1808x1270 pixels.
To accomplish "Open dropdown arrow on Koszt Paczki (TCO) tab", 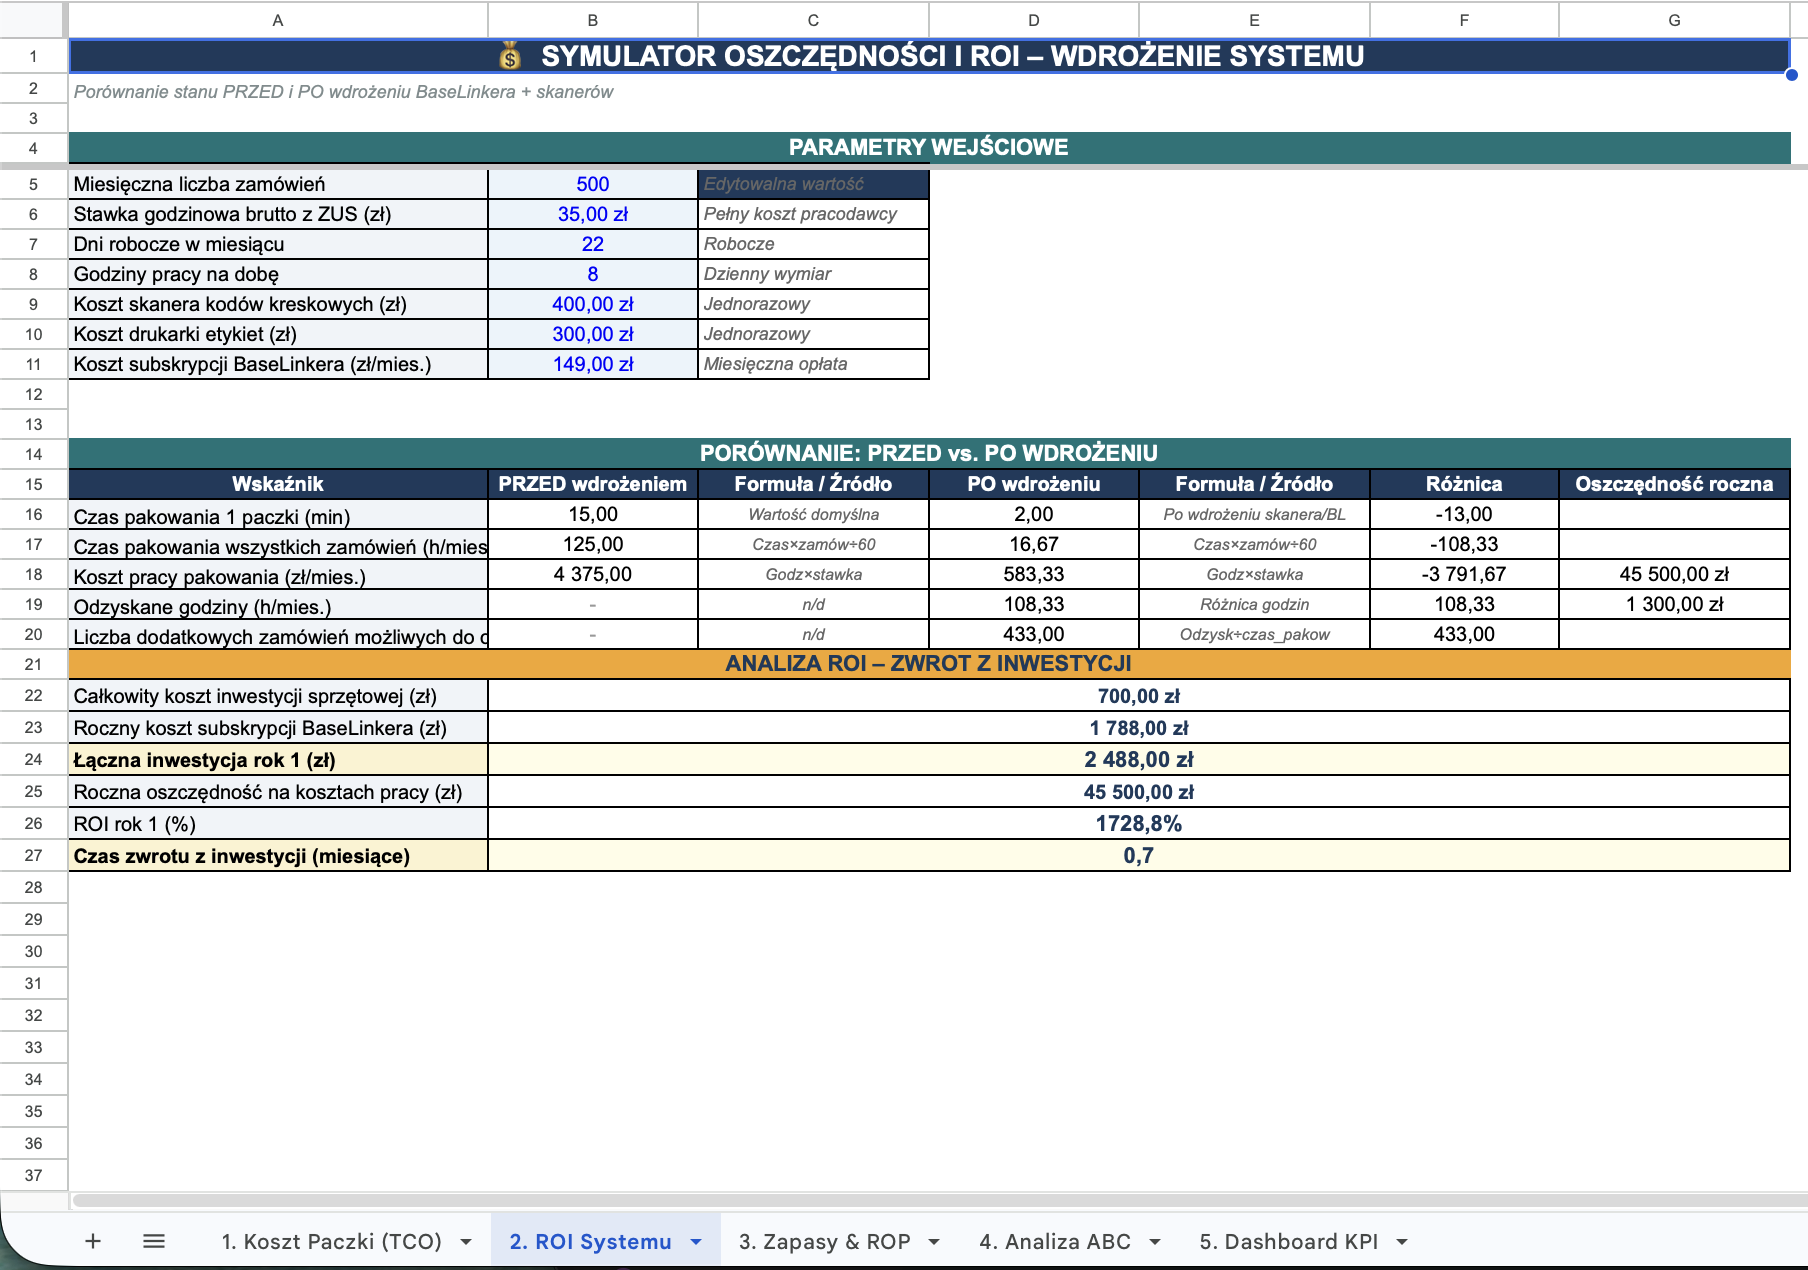I will (466, 1242).
